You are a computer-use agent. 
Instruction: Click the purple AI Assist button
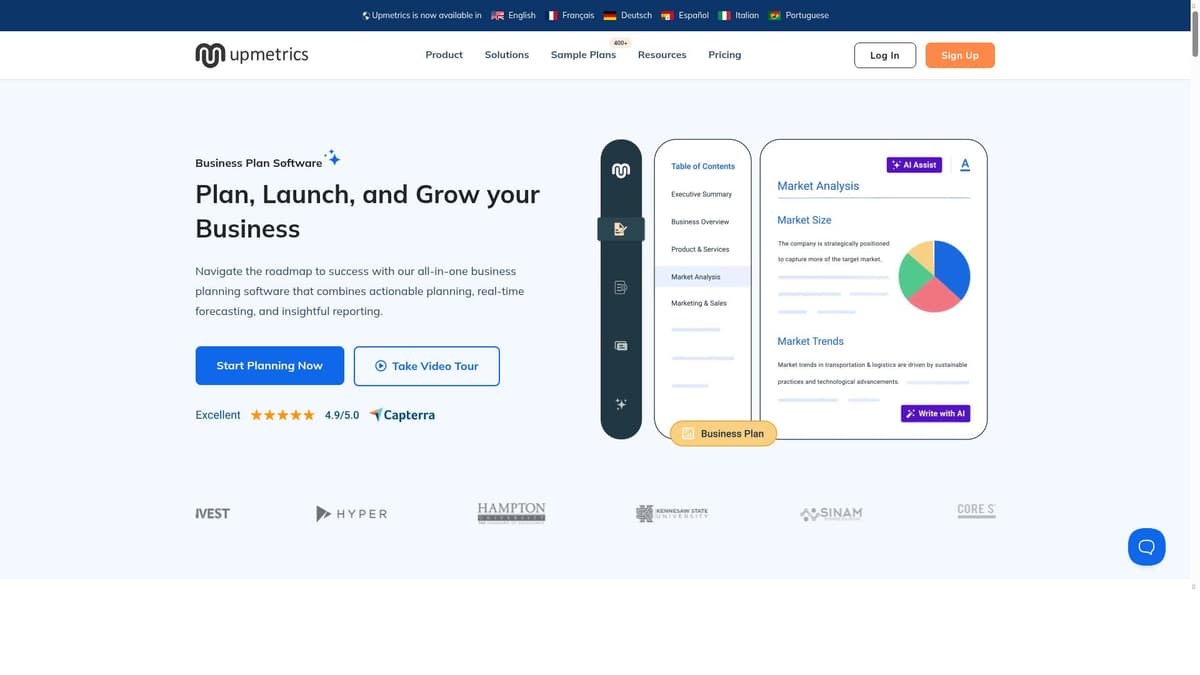click(913, 164)
